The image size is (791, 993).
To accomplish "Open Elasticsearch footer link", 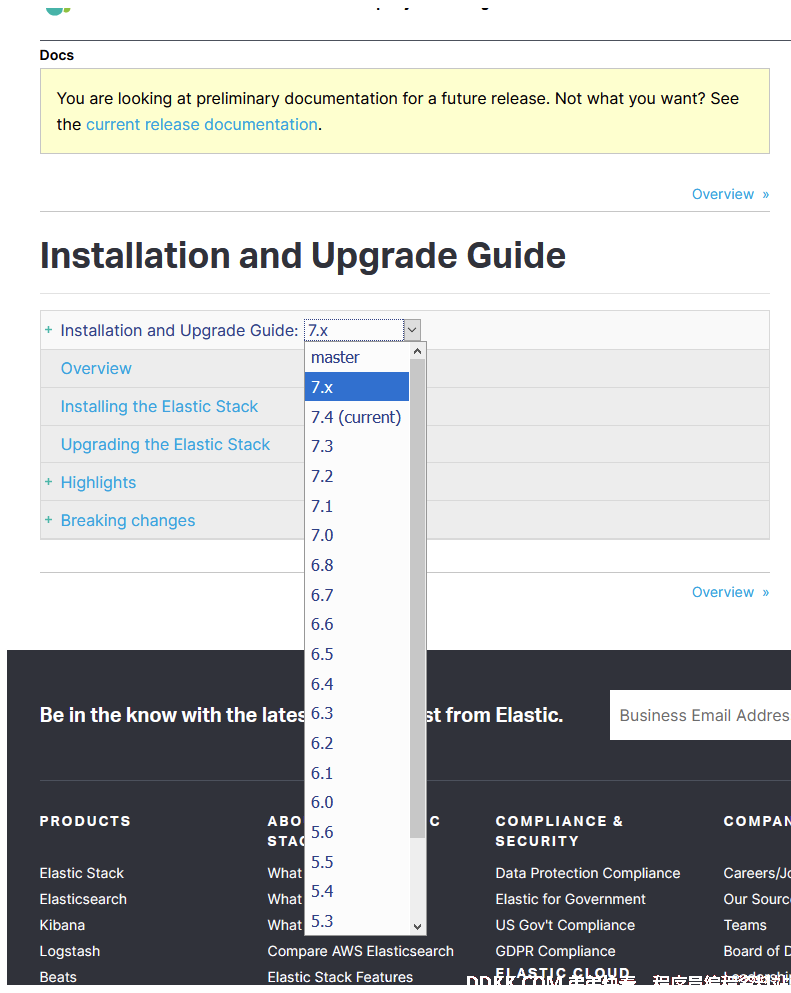I will 83,899.
